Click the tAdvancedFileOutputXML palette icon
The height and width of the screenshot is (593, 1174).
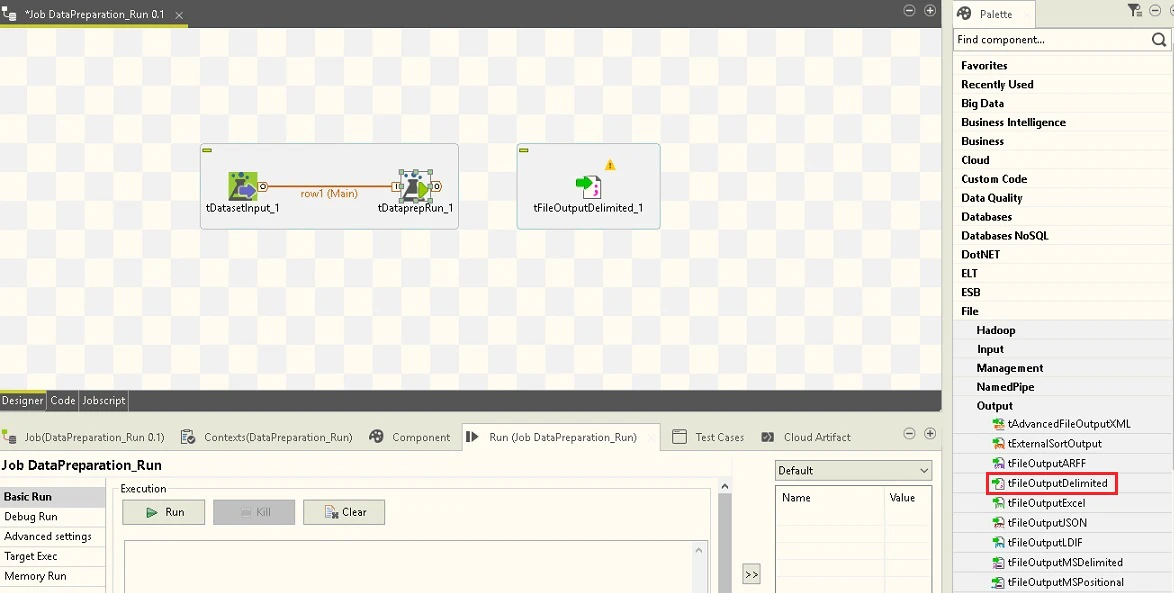998,424
